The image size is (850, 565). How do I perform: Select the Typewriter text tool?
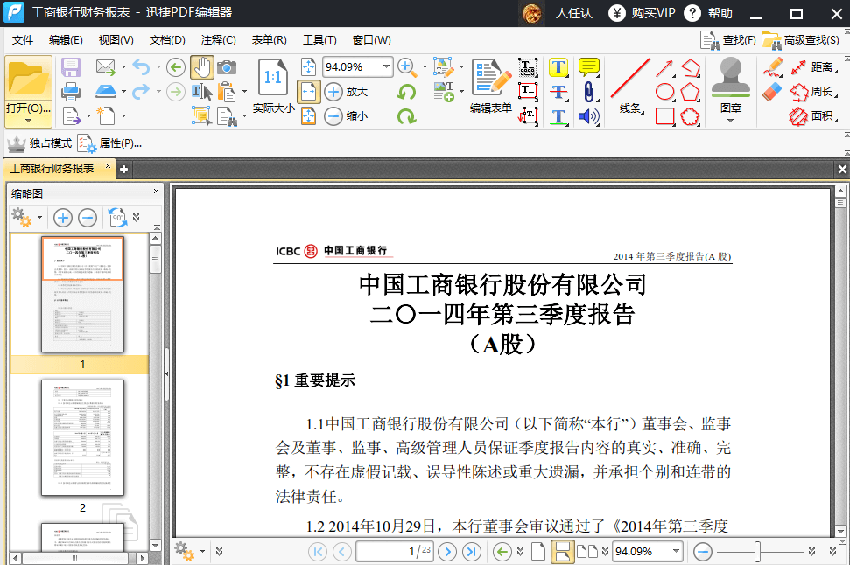click(527, 67)
